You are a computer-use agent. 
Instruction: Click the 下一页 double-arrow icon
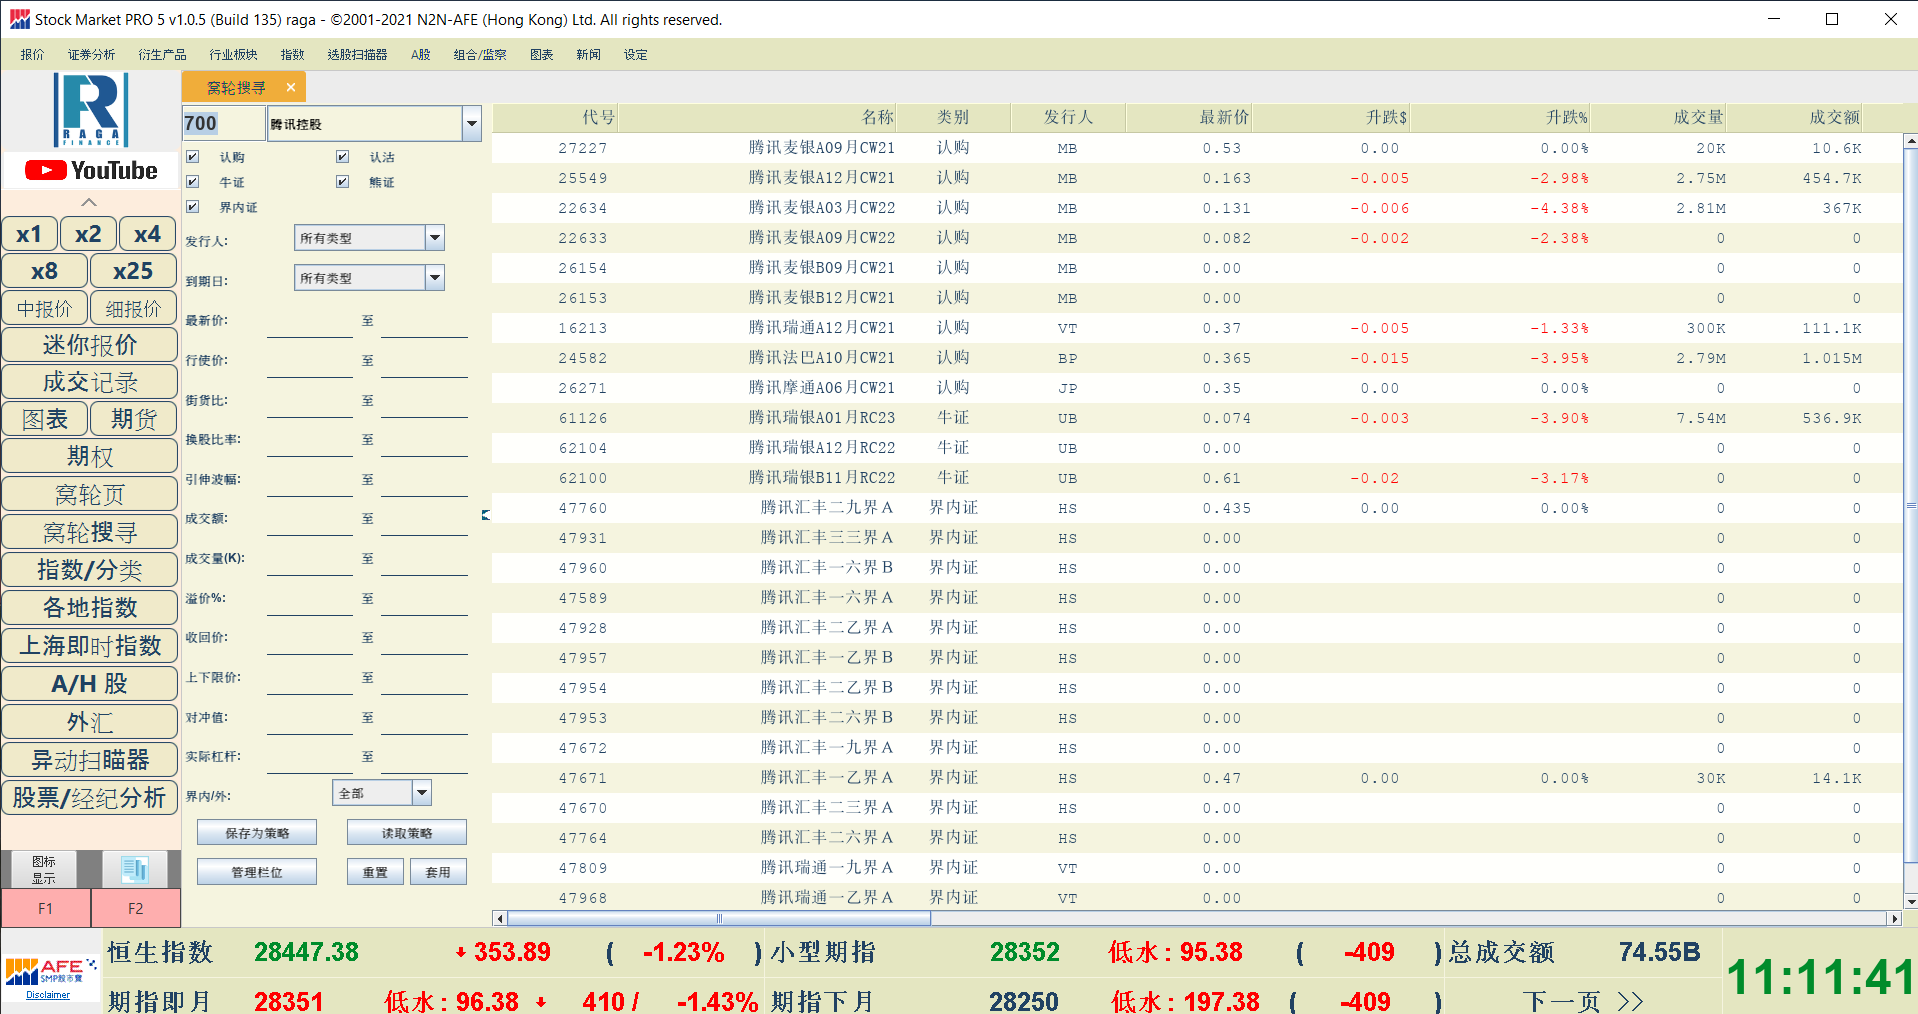pyautogui.click(x=1630, y=1001)
